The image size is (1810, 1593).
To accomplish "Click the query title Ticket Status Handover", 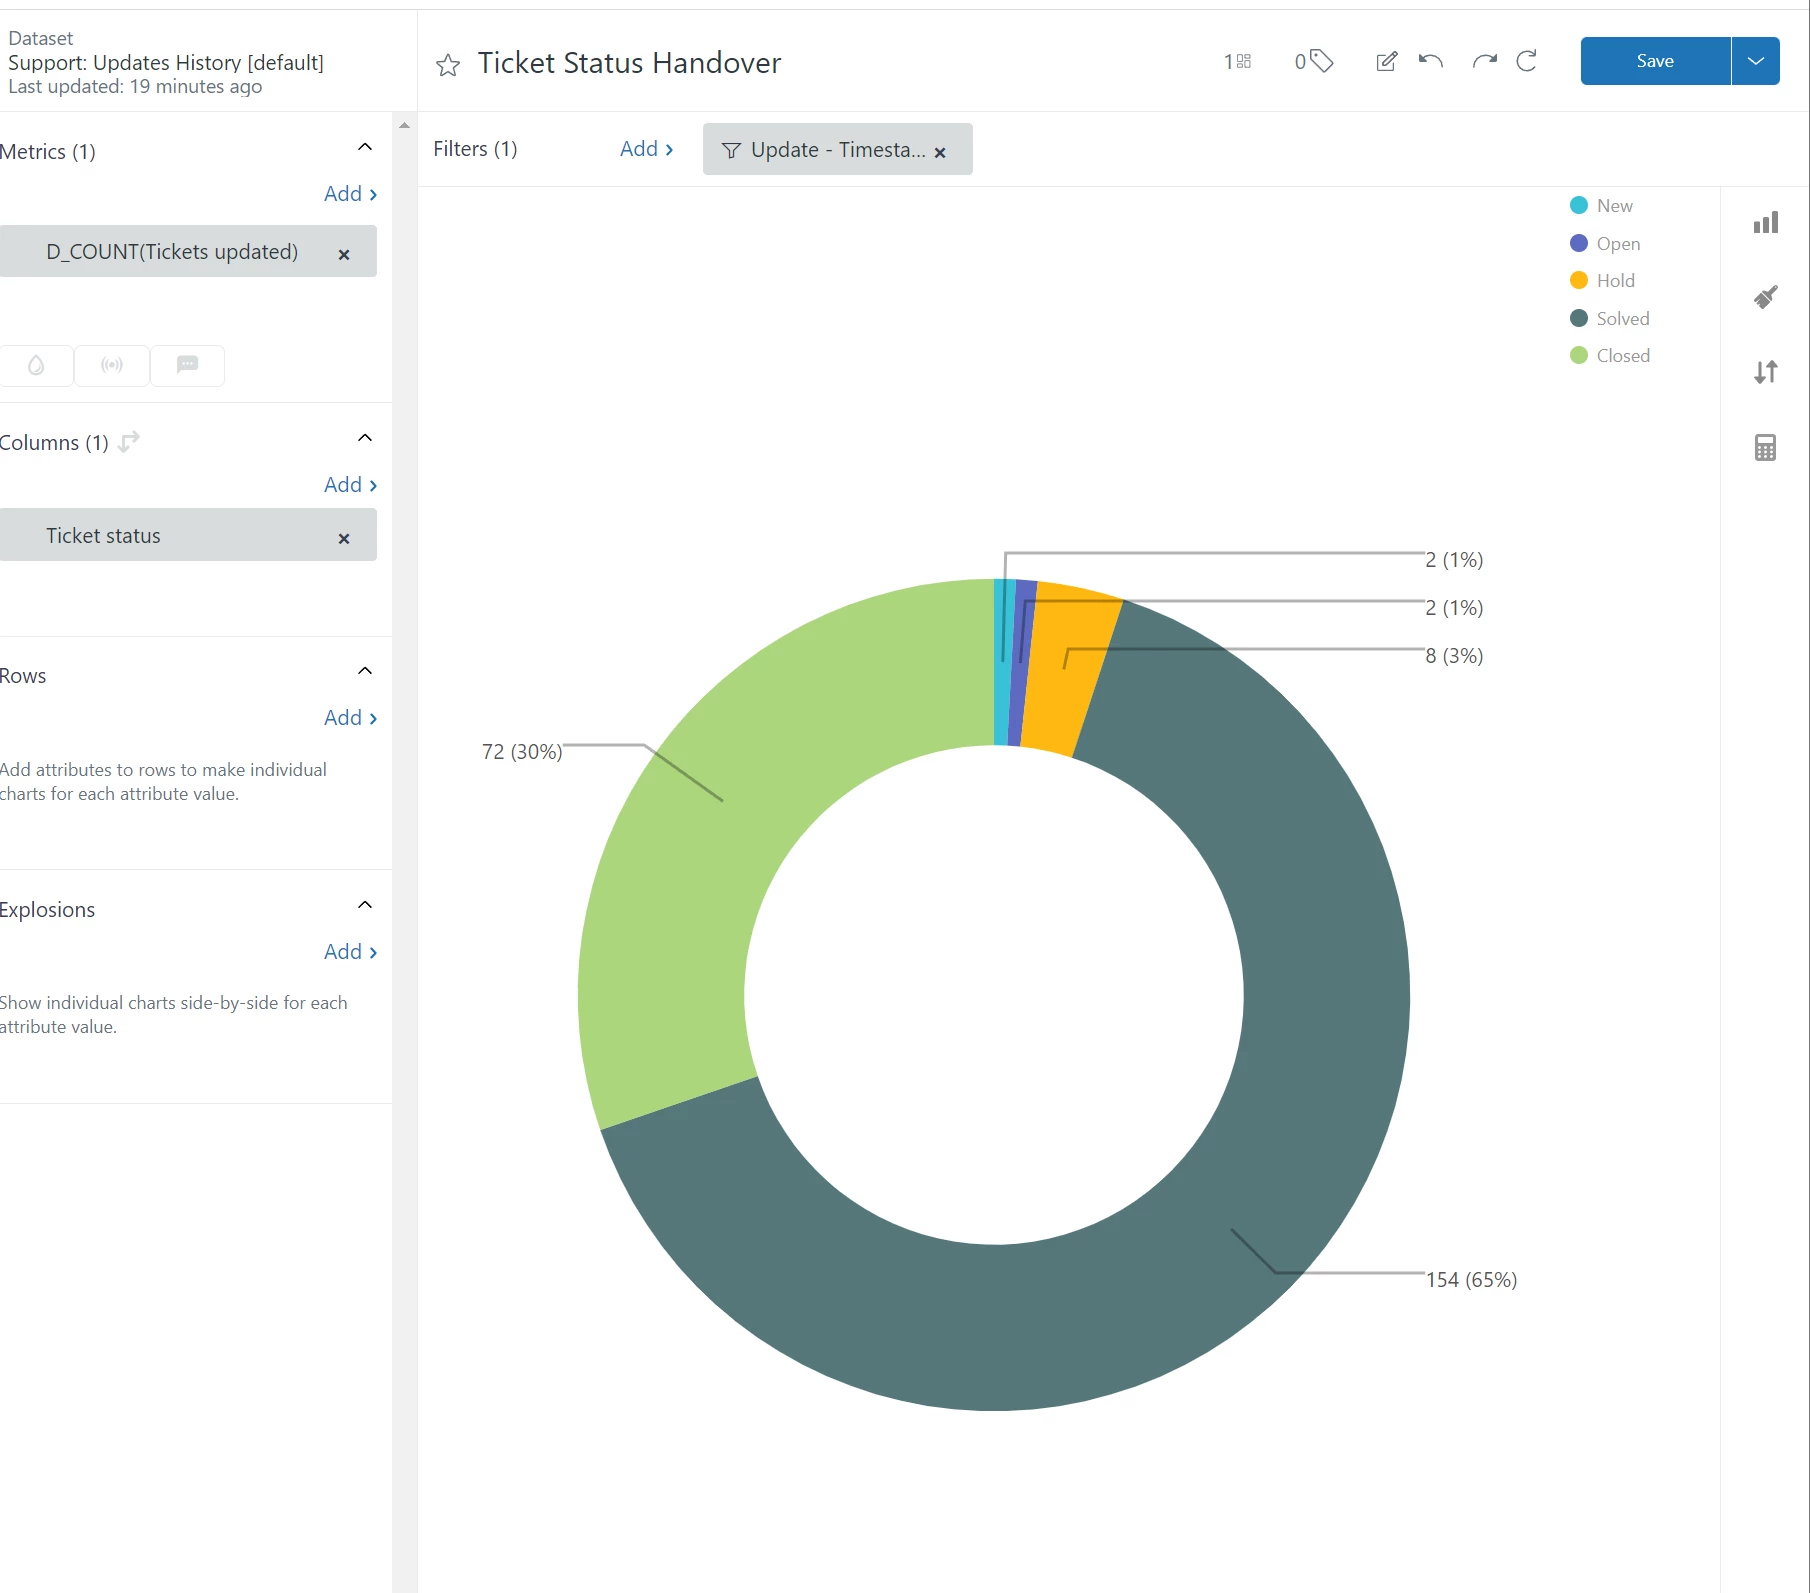I will click(629, 63).
